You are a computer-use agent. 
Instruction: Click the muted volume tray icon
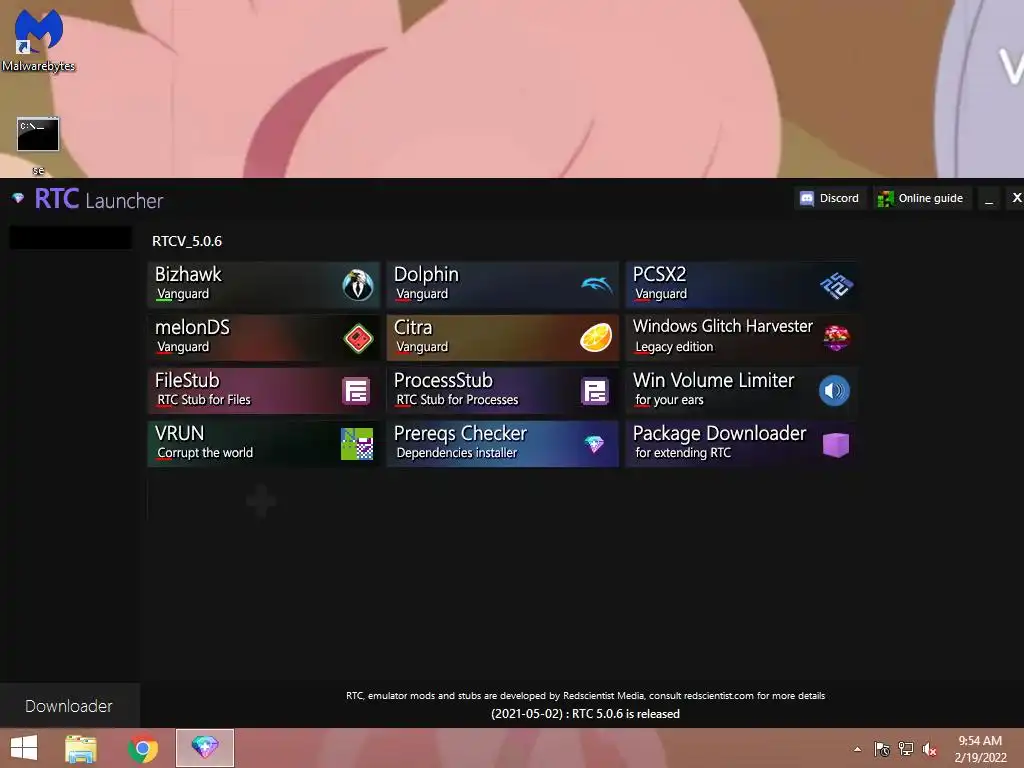(x=929, y=749)
